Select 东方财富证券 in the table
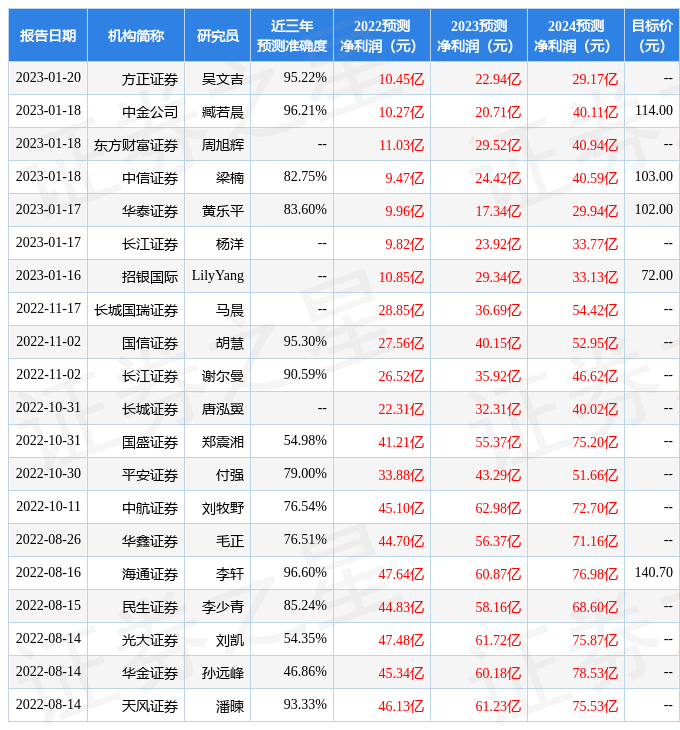The height and width of the screenshot is (730, 680). coord(136,145)
